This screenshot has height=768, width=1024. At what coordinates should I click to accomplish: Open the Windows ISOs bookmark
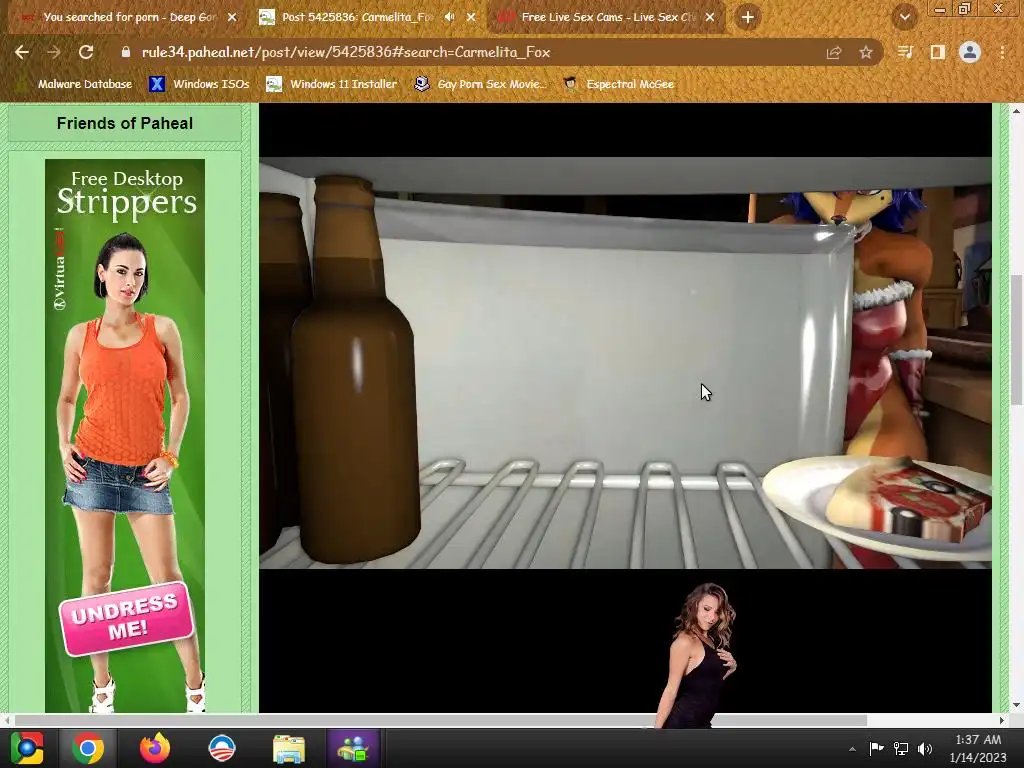199,84
